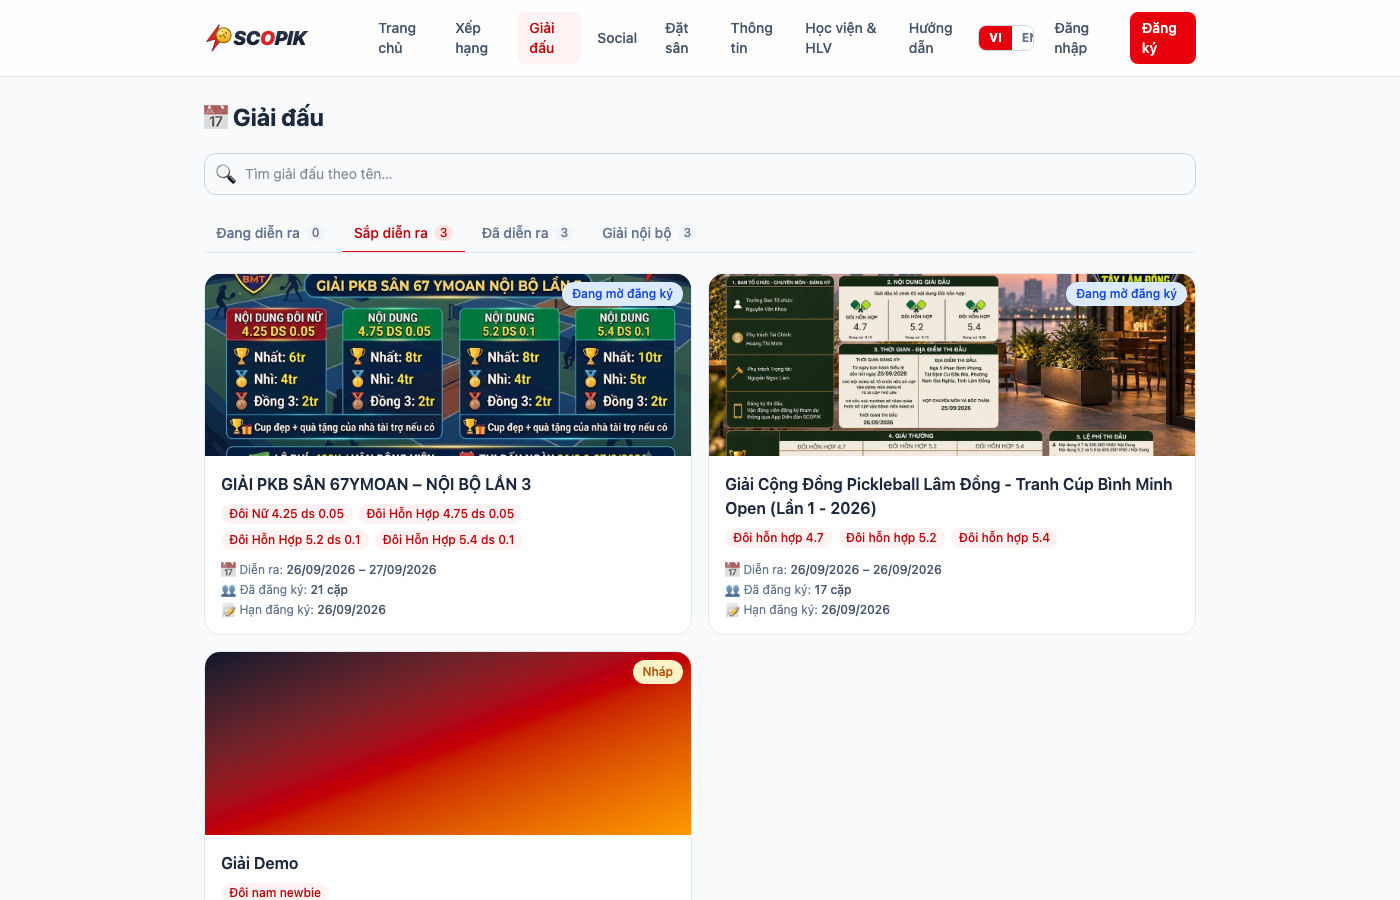The image size is (1400, 900).
Task: Switch to Đã diễn ra tab
Action: coord(526,233)
